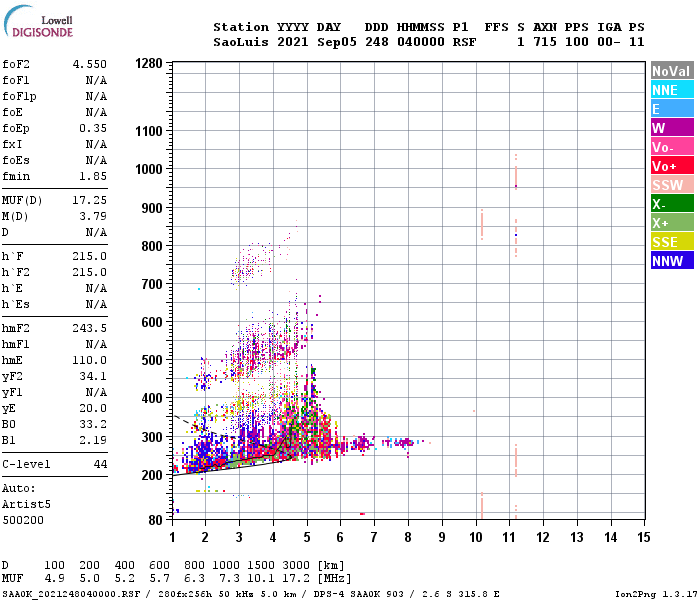
Task: Click the DDD value 248
Action: pos(377,42)
